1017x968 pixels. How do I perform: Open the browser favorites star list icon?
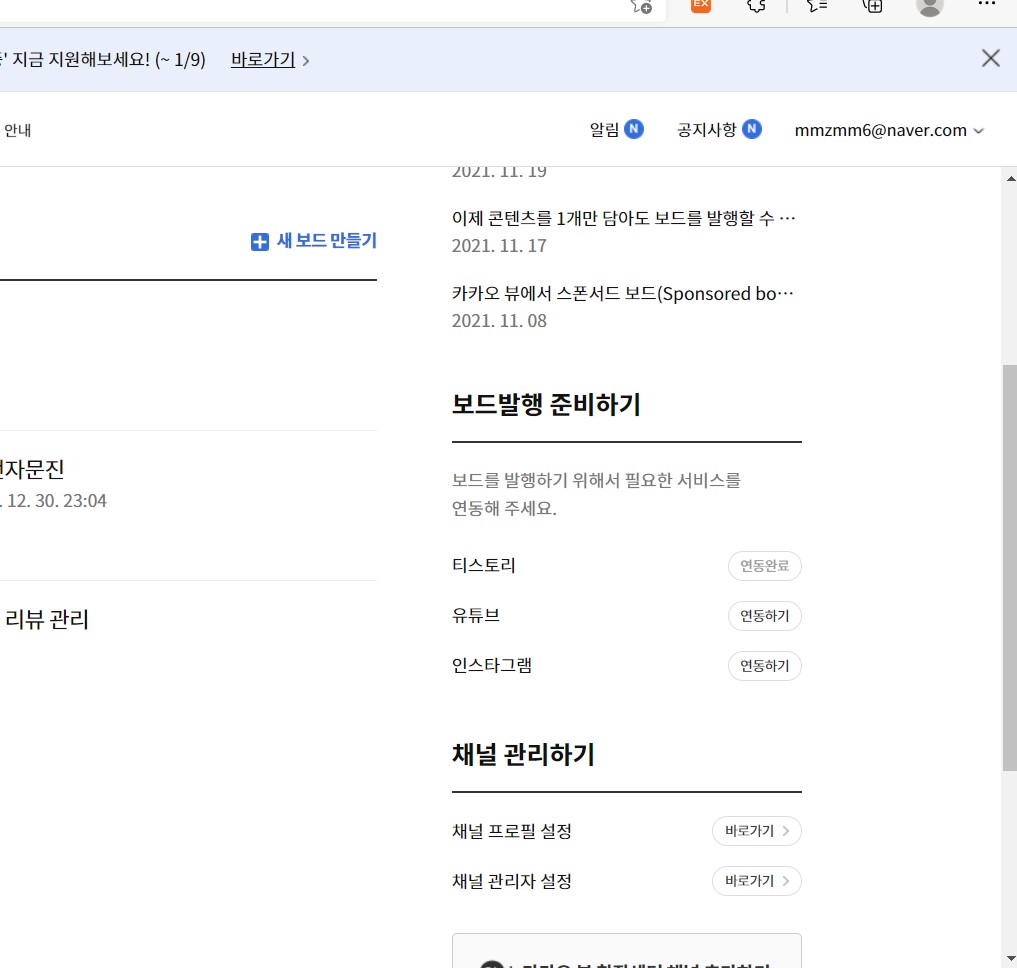(817, 6)
